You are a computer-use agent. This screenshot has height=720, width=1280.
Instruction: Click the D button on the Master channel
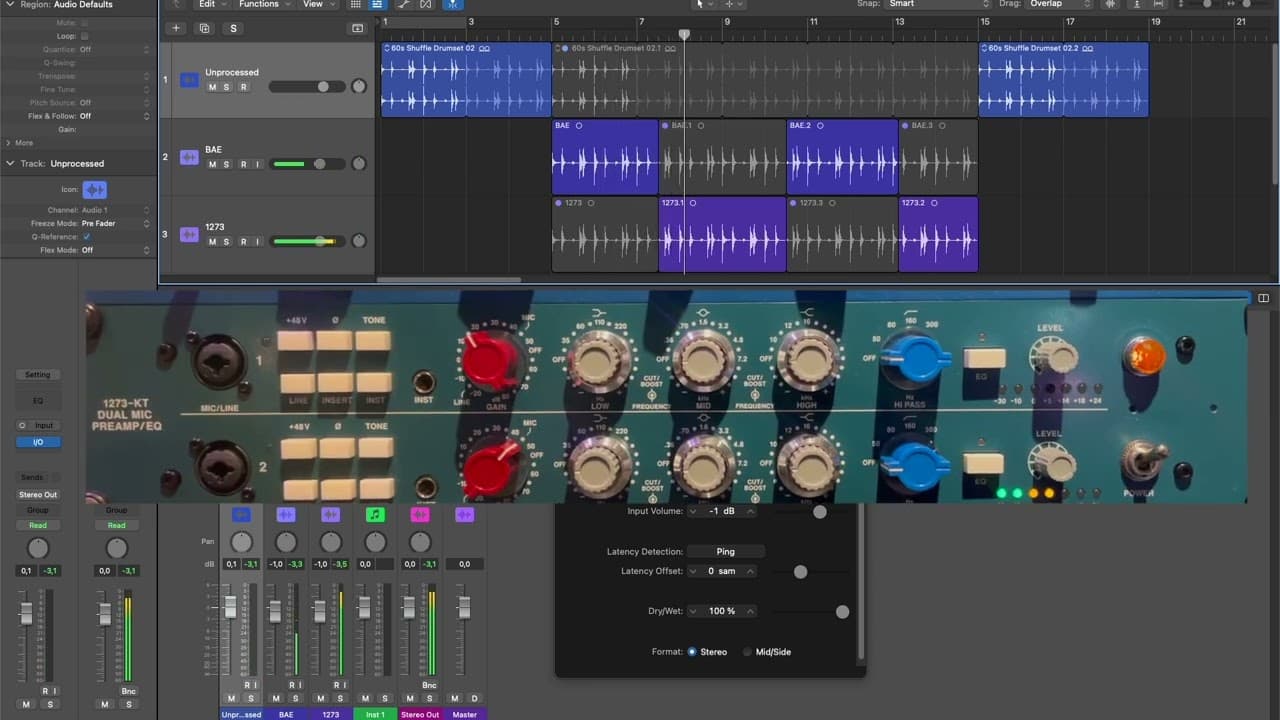click(474, 698)
